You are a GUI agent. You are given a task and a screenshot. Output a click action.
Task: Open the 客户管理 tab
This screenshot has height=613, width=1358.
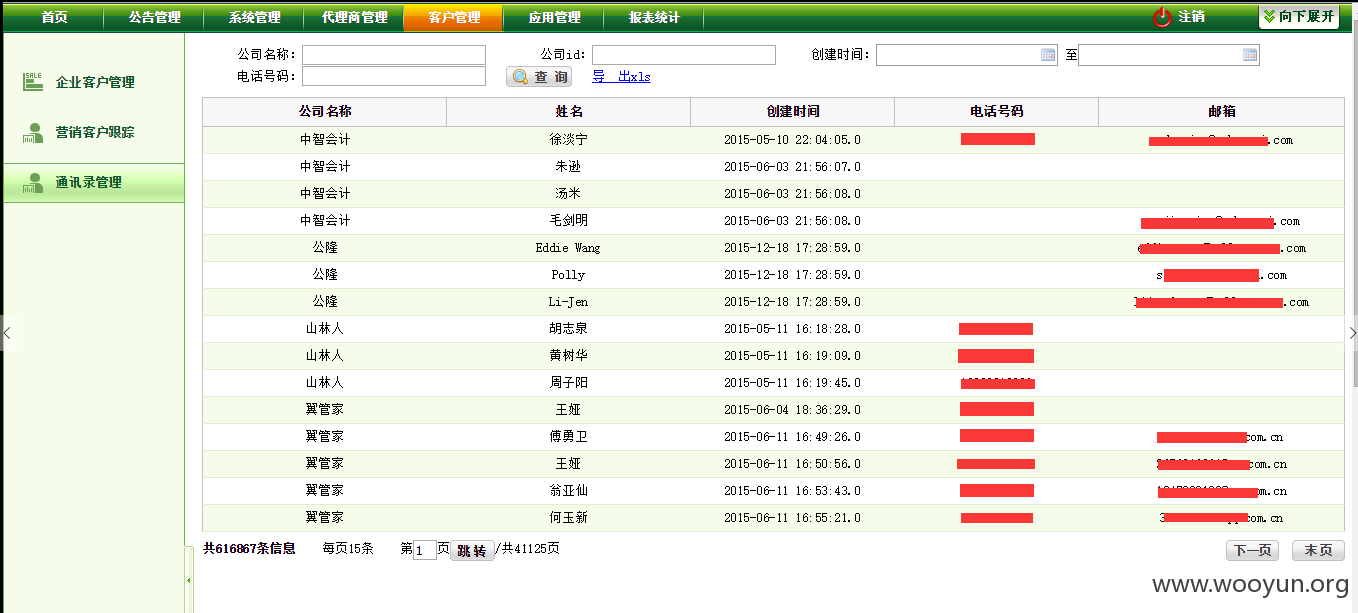point(453,17)
